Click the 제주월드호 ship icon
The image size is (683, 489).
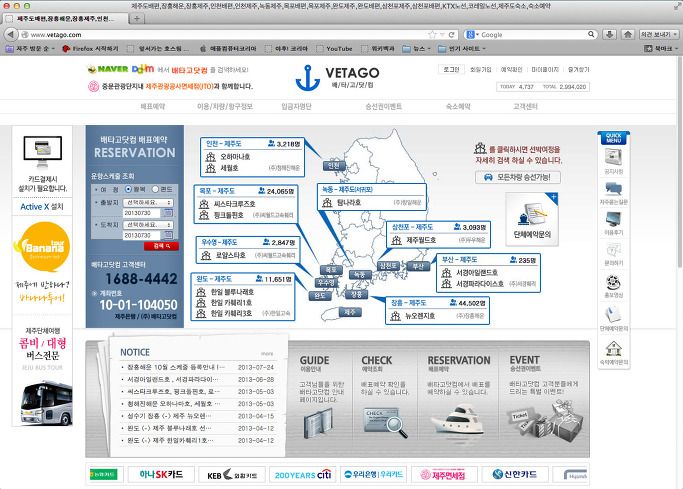tap(396, 240)
